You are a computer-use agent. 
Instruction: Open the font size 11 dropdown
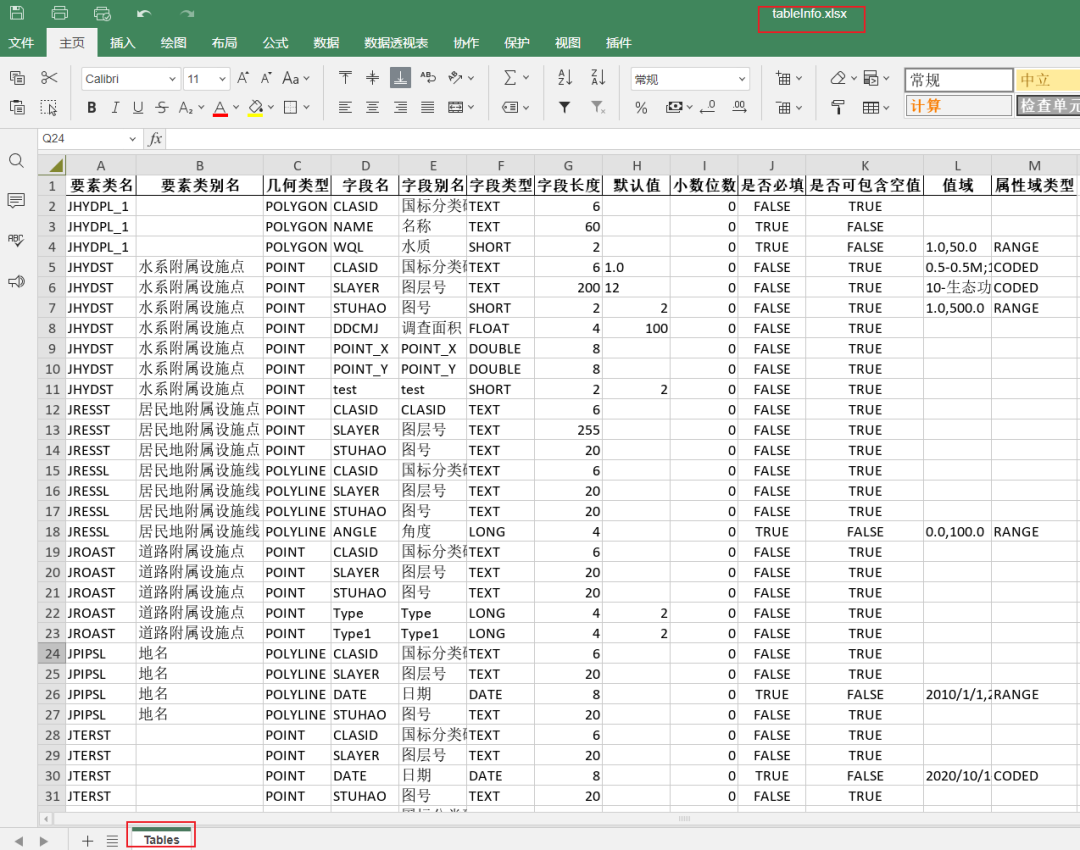pos(222,79)
